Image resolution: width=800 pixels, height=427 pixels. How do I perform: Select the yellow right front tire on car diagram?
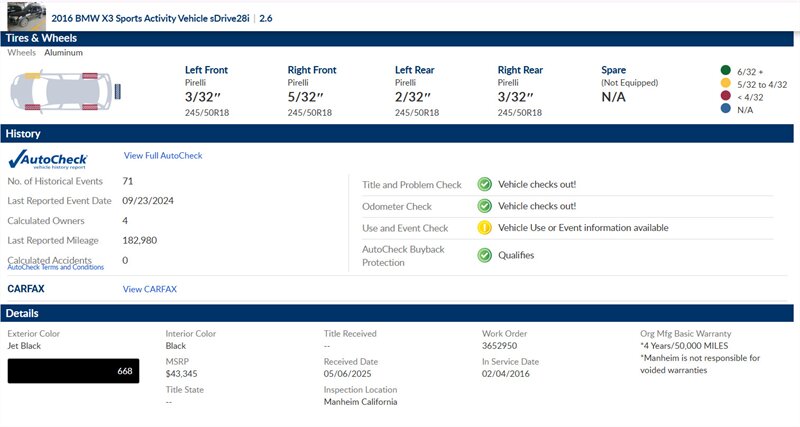[31, 75]
